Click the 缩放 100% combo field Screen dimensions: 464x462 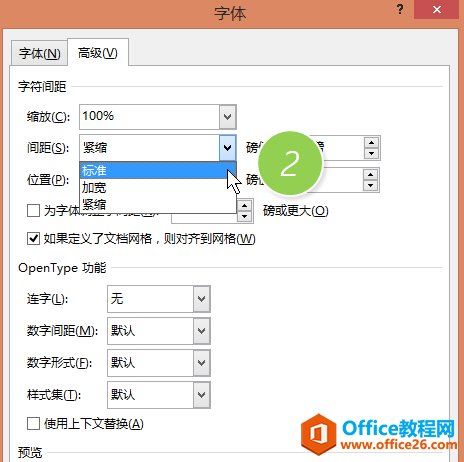[x=158, y=117]
